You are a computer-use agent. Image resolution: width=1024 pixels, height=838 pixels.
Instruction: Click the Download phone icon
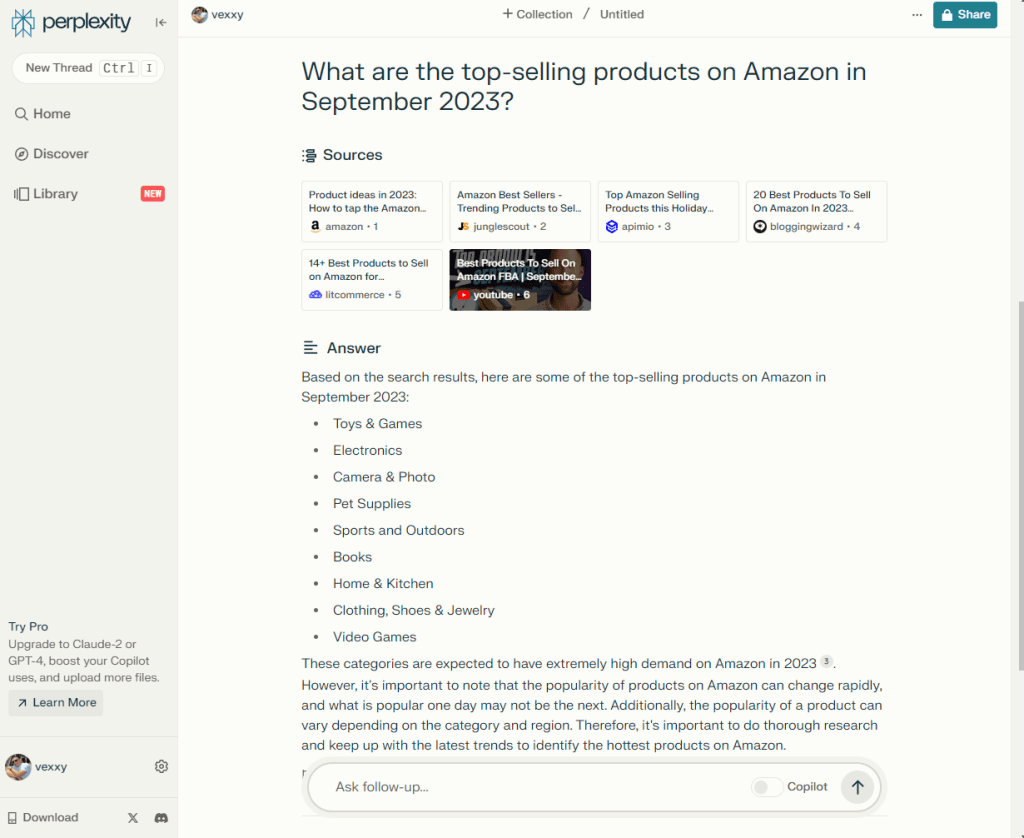point(12,818)
